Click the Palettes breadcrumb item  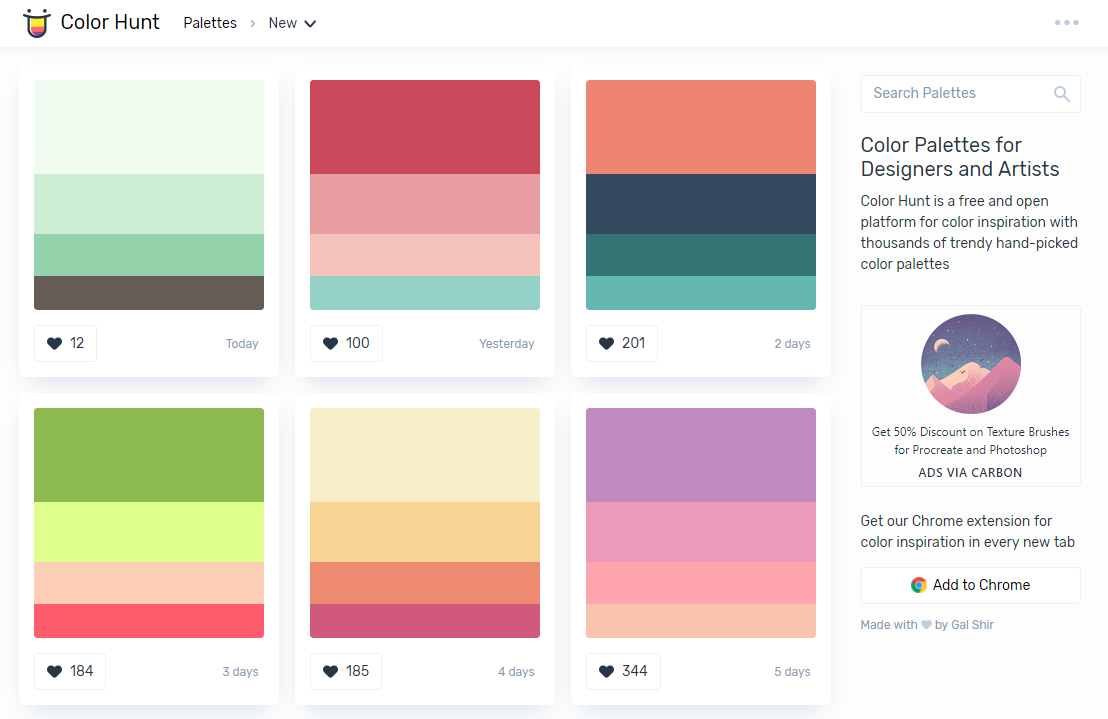(x=210, y=23)
